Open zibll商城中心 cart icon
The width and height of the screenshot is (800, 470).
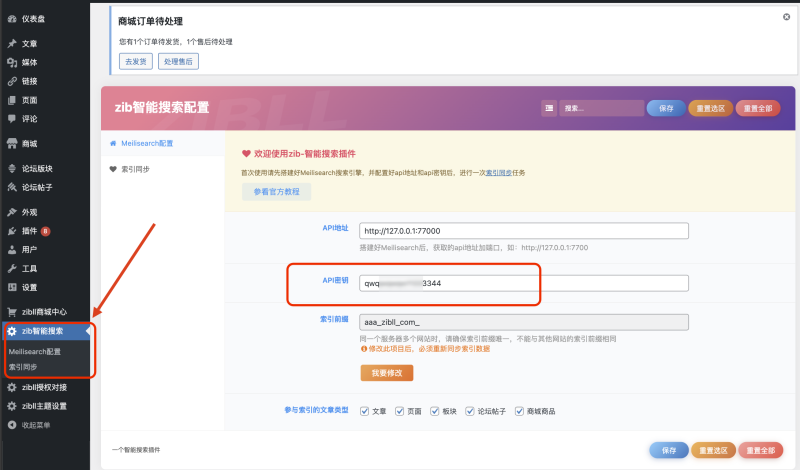12,312
